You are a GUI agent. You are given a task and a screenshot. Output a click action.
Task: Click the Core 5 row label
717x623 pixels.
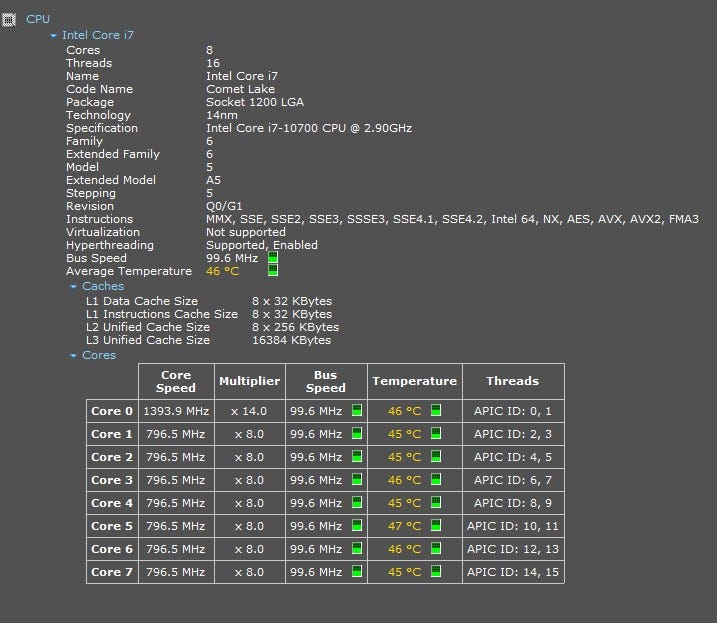(112, 526)
